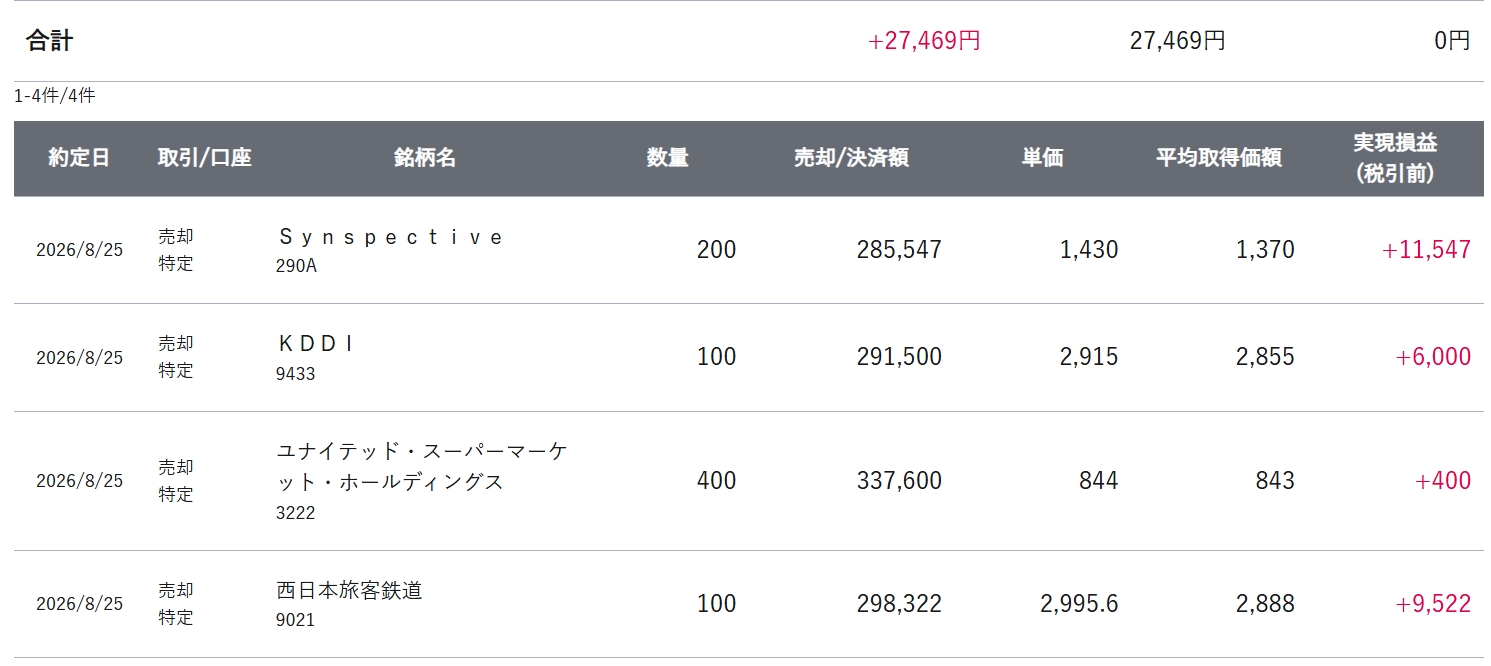
Task: Click the +9,522 realized profit value
Action: (1433, 604)
